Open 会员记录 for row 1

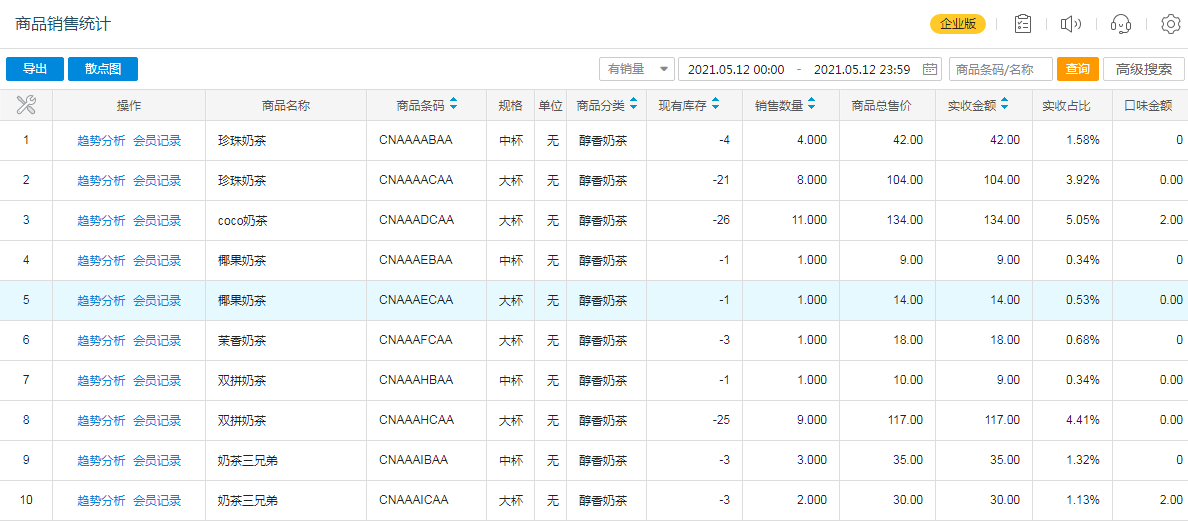157,140
